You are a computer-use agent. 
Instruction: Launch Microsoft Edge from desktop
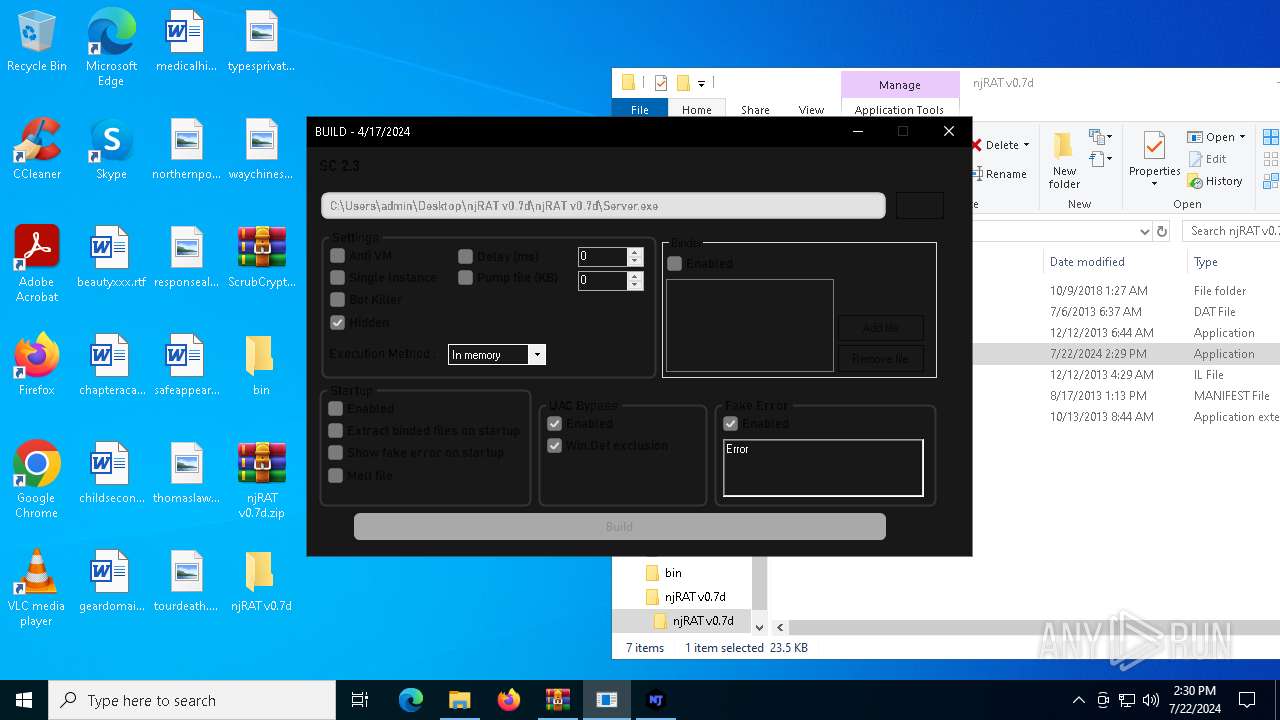(111, 49)
